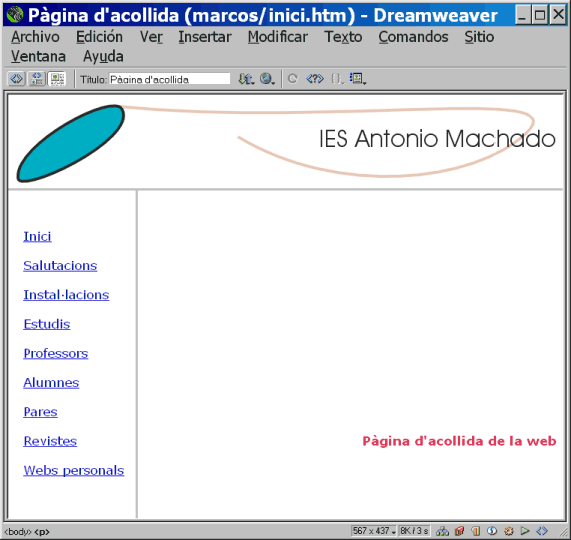Open HTML Styles launcher icon
The width and height of the screenshot is (571, 540).
point(476,531)
